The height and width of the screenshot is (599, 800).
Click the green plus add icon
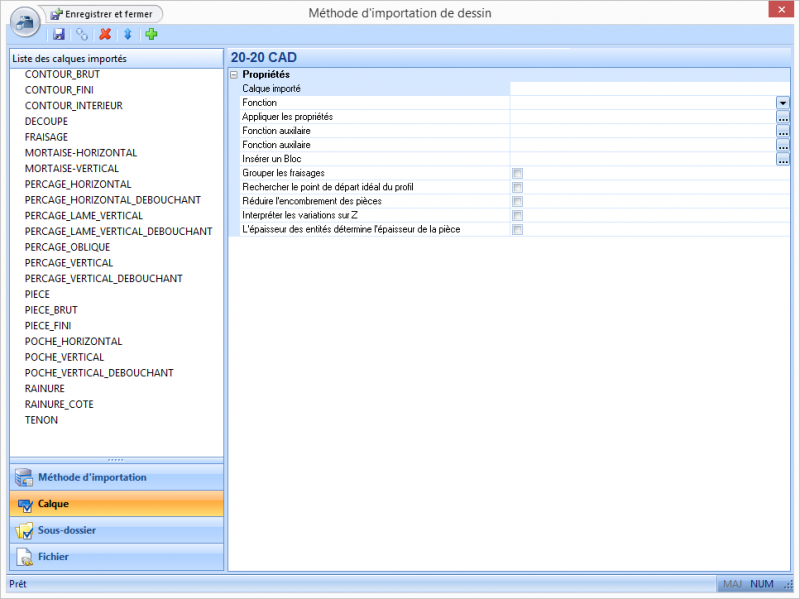click(151, 35)
